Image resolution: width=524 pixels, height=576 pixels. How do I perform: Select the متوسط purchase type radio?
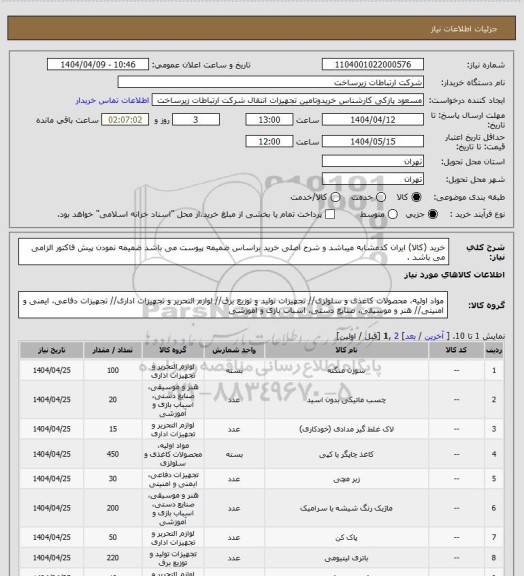[x=393, y=214]
